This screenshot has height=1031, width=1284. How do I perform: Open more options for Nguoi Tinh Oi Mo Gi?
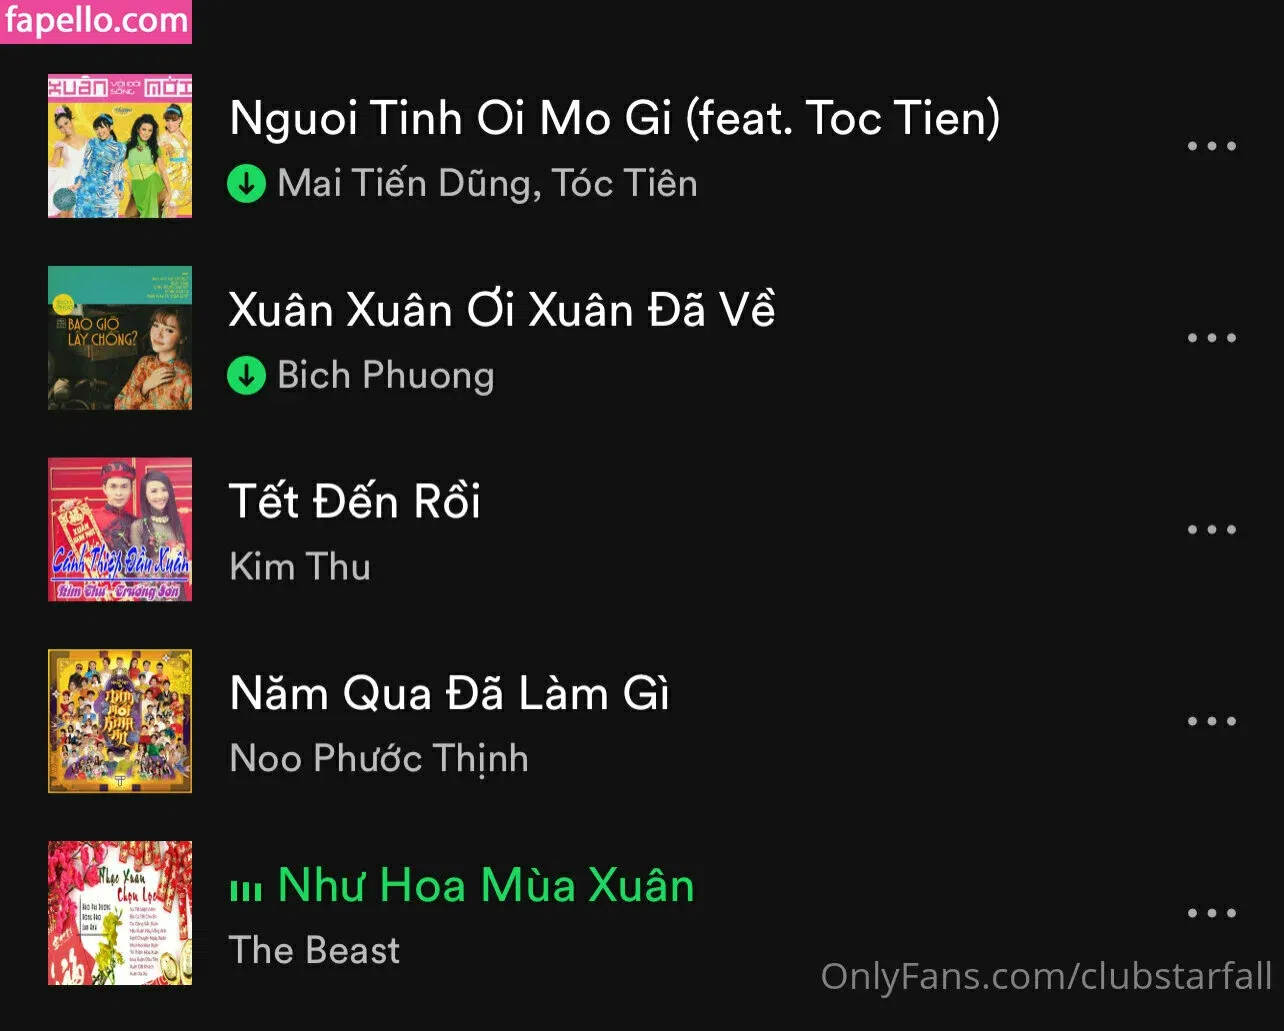click(x=1211, y=146)
